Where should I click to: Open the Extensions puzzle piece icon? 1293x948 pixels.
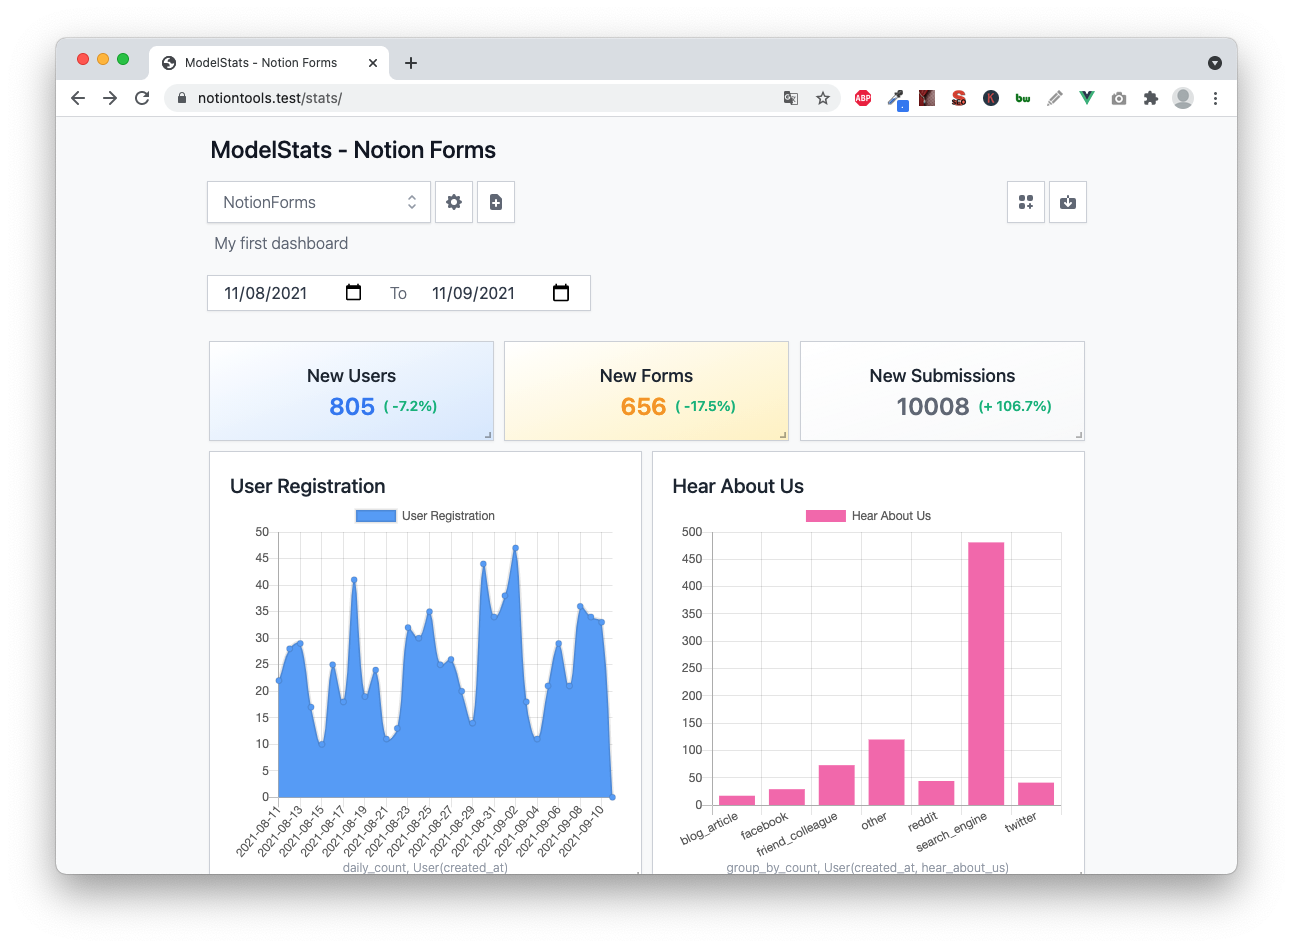[1151, 98]
